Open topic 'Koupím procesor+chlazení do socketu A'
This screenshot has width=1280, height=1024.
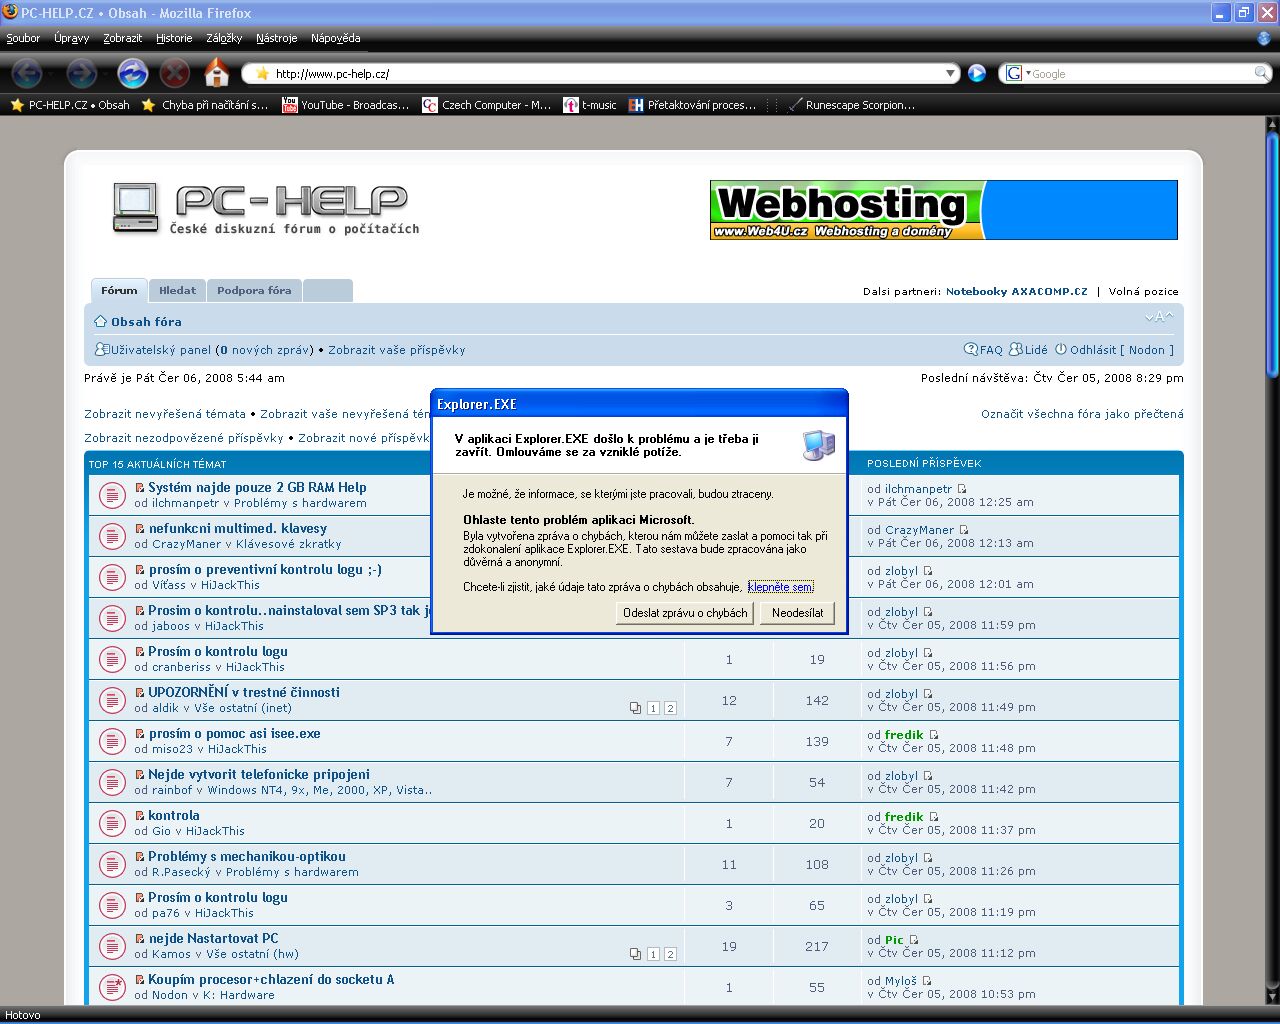[271, 979]
